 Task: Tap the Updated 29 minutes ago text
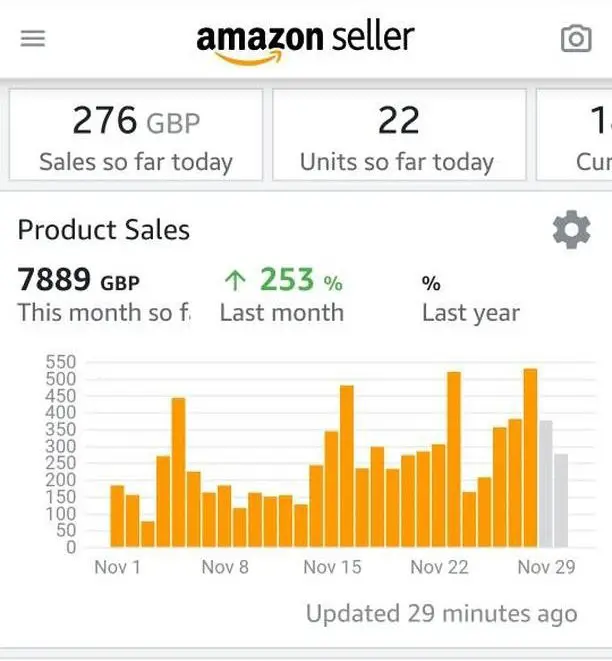click(442, 613)
